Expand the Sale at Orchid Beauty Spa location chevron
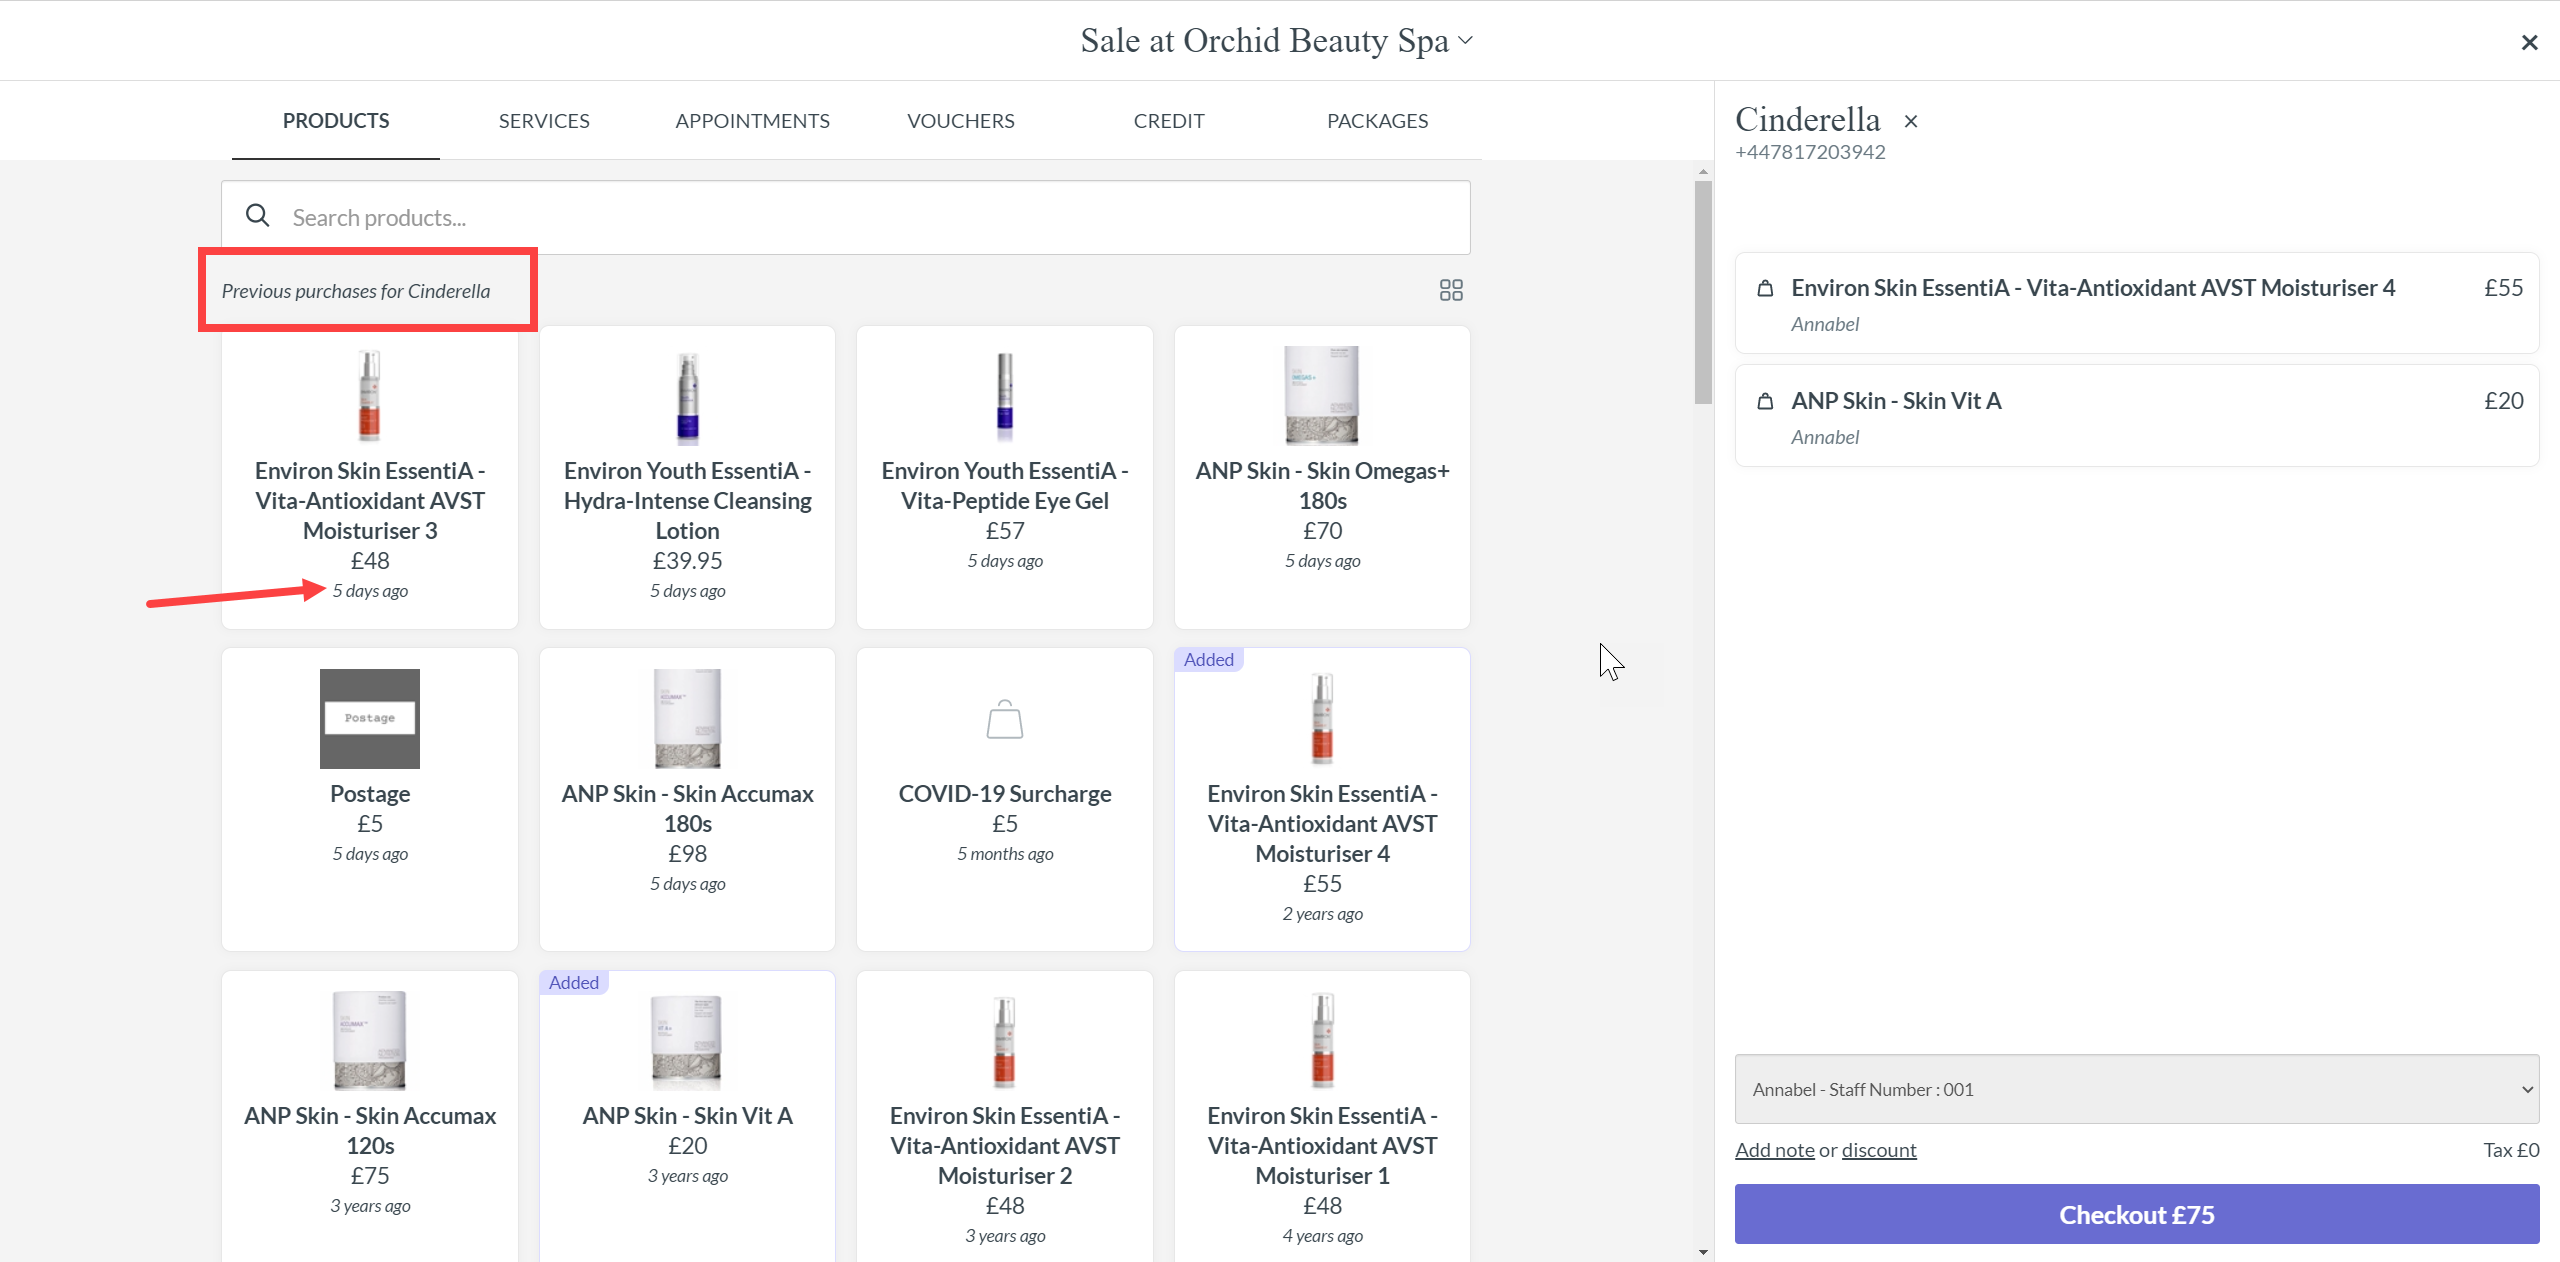 pyautogui.click(x=1465, y=40)
